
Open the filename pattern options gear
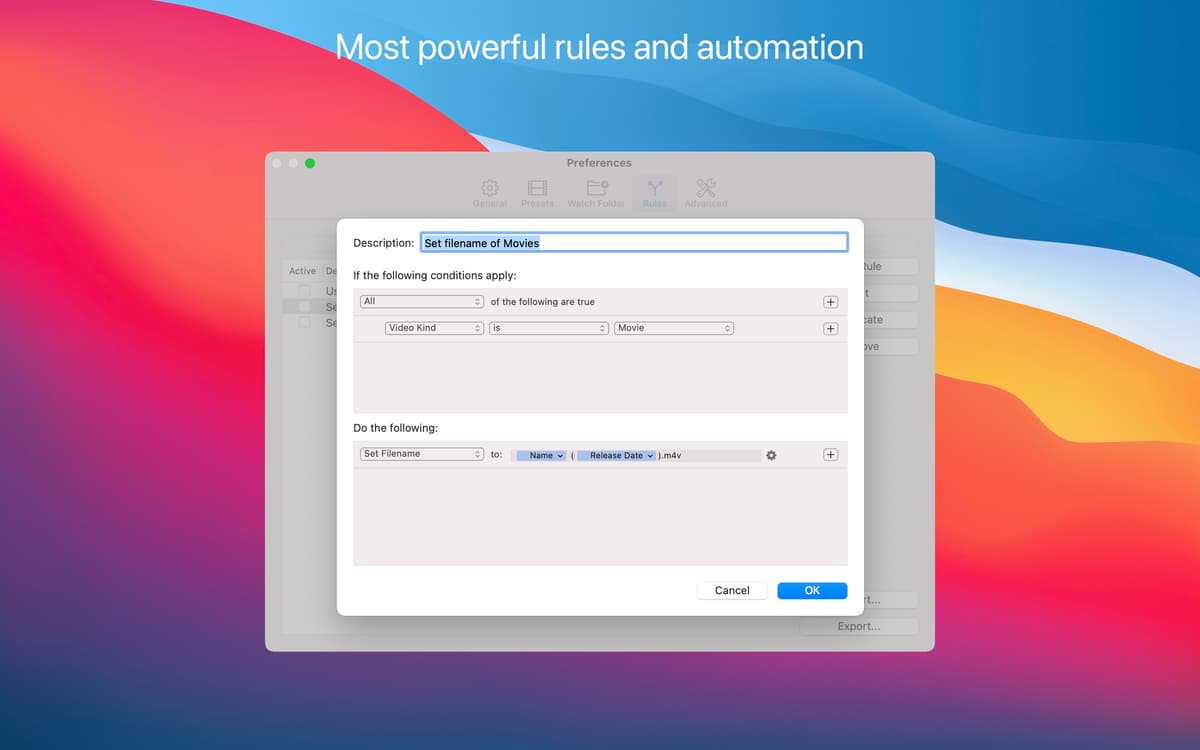[770, 455]
